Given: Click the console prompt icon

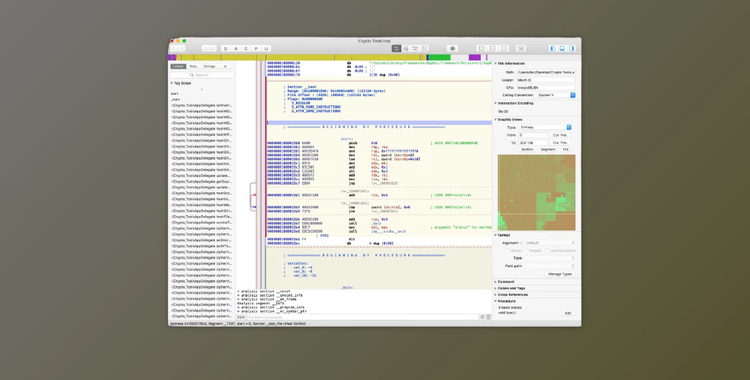Looking at the screenshot, I should [x=241, y=317].
